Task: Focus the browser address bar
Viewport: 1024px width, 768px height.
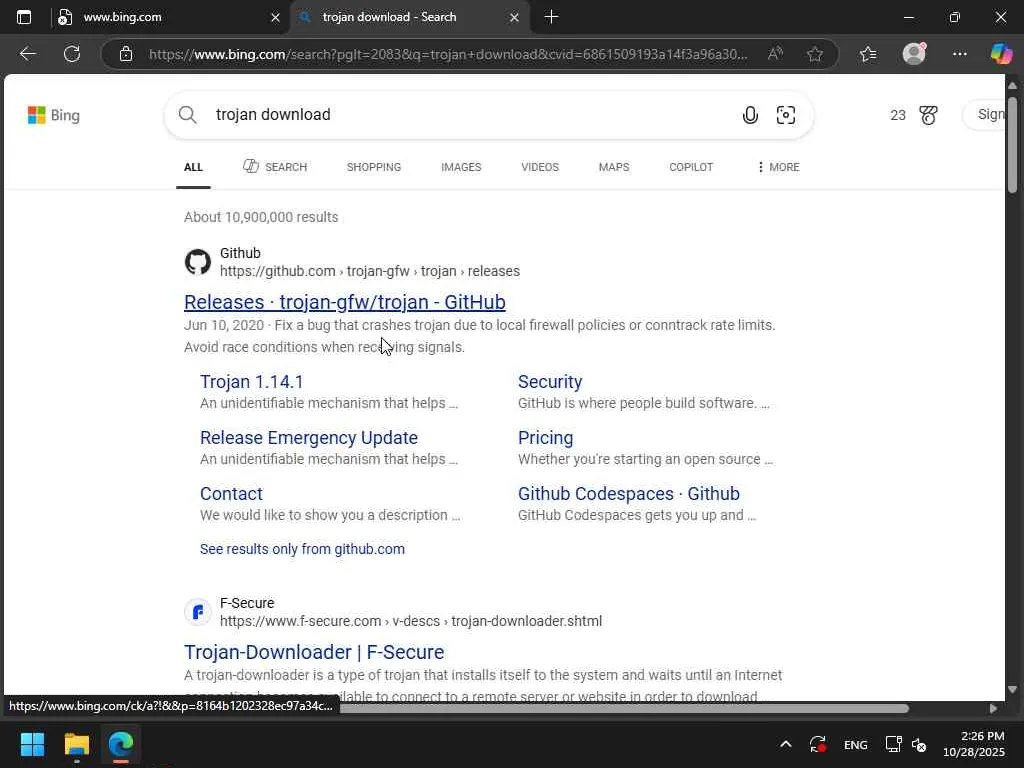Action: coord(448,54)
